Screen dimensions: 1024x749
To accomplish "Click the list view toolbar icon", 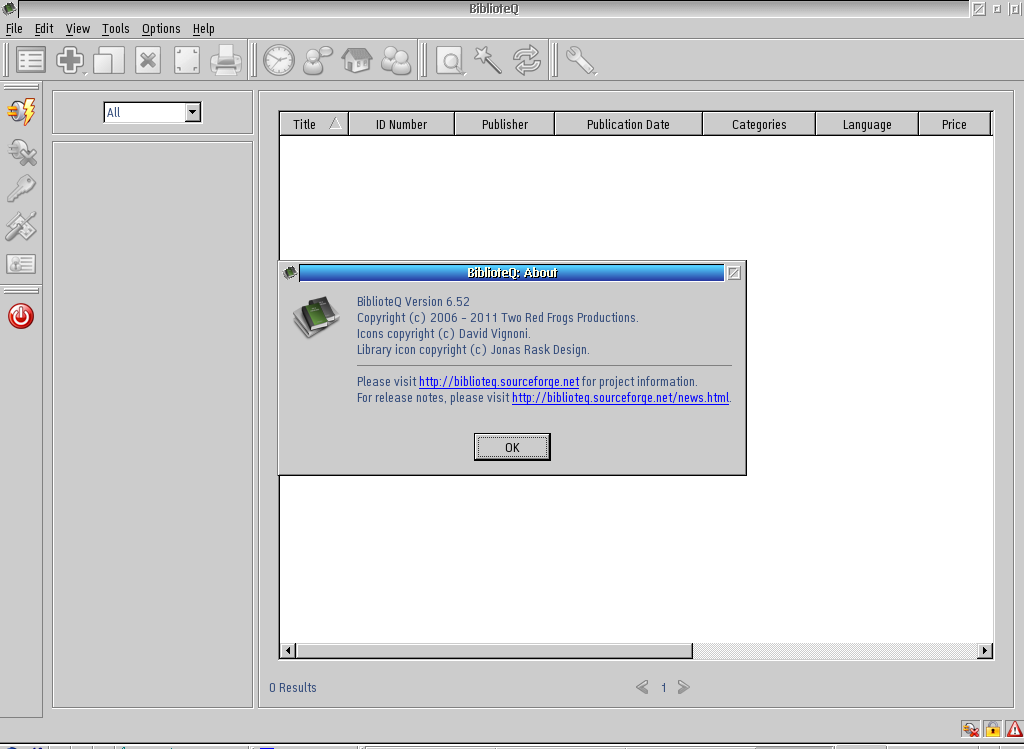I will coord(31,60).
